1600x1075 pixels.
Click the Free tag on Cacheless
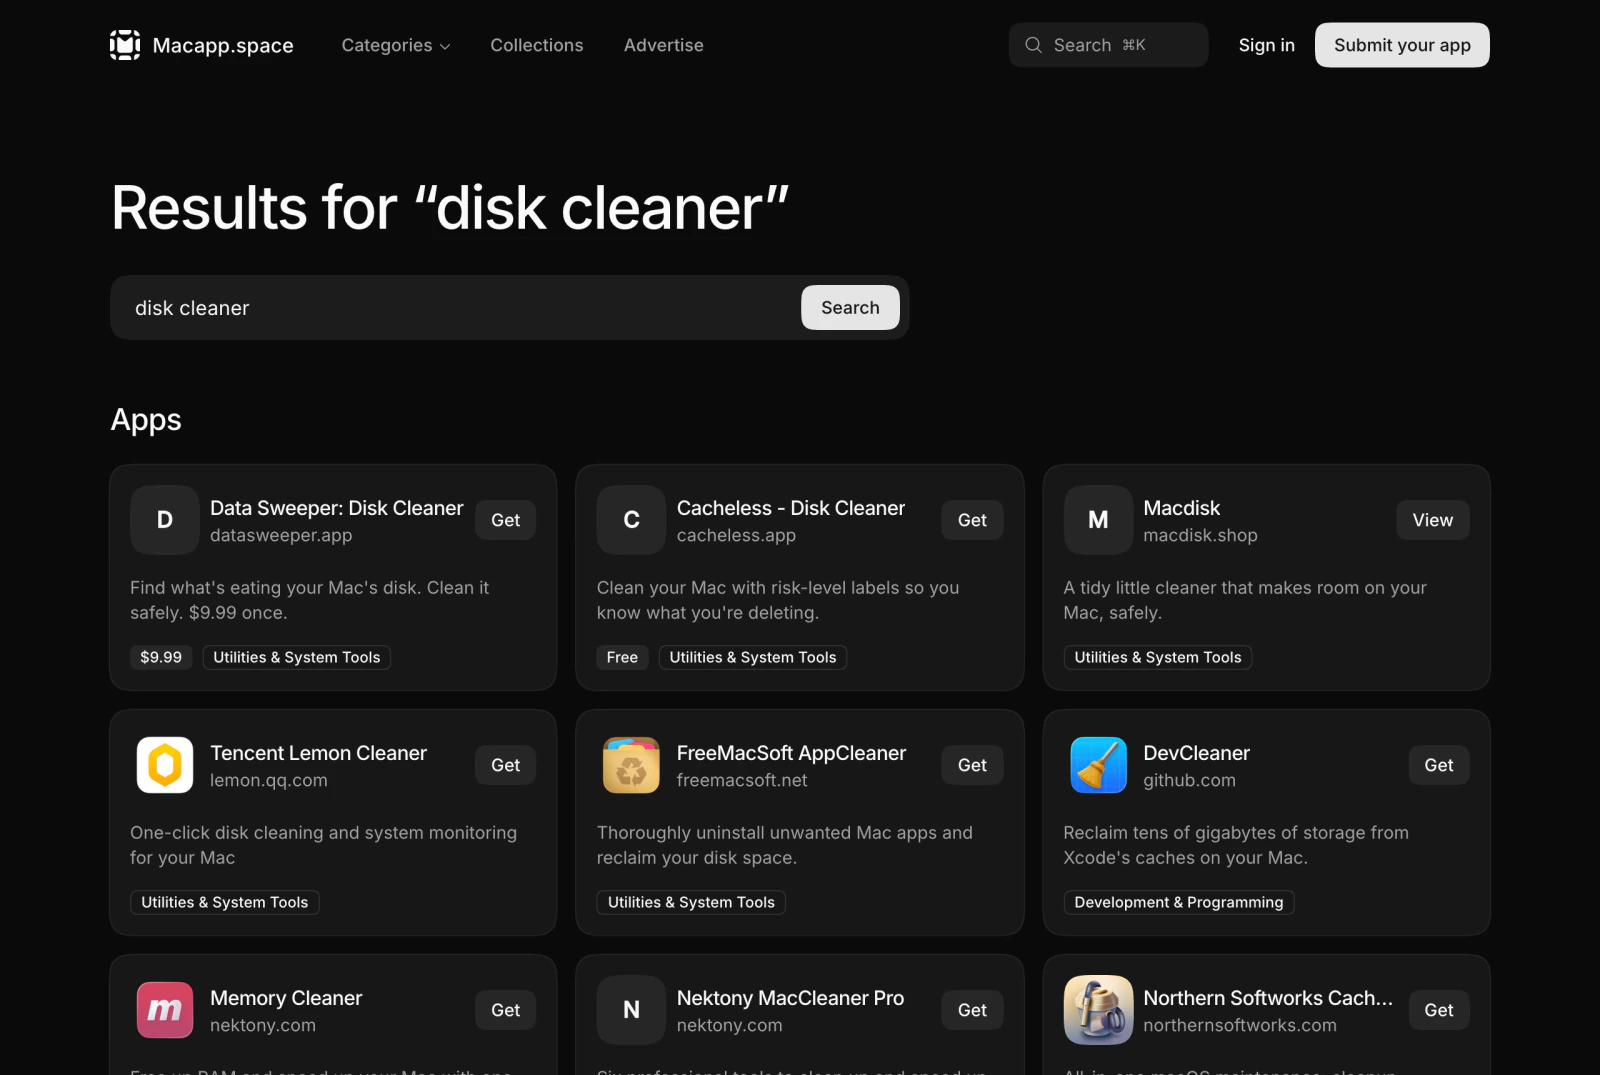pos(622,657)
